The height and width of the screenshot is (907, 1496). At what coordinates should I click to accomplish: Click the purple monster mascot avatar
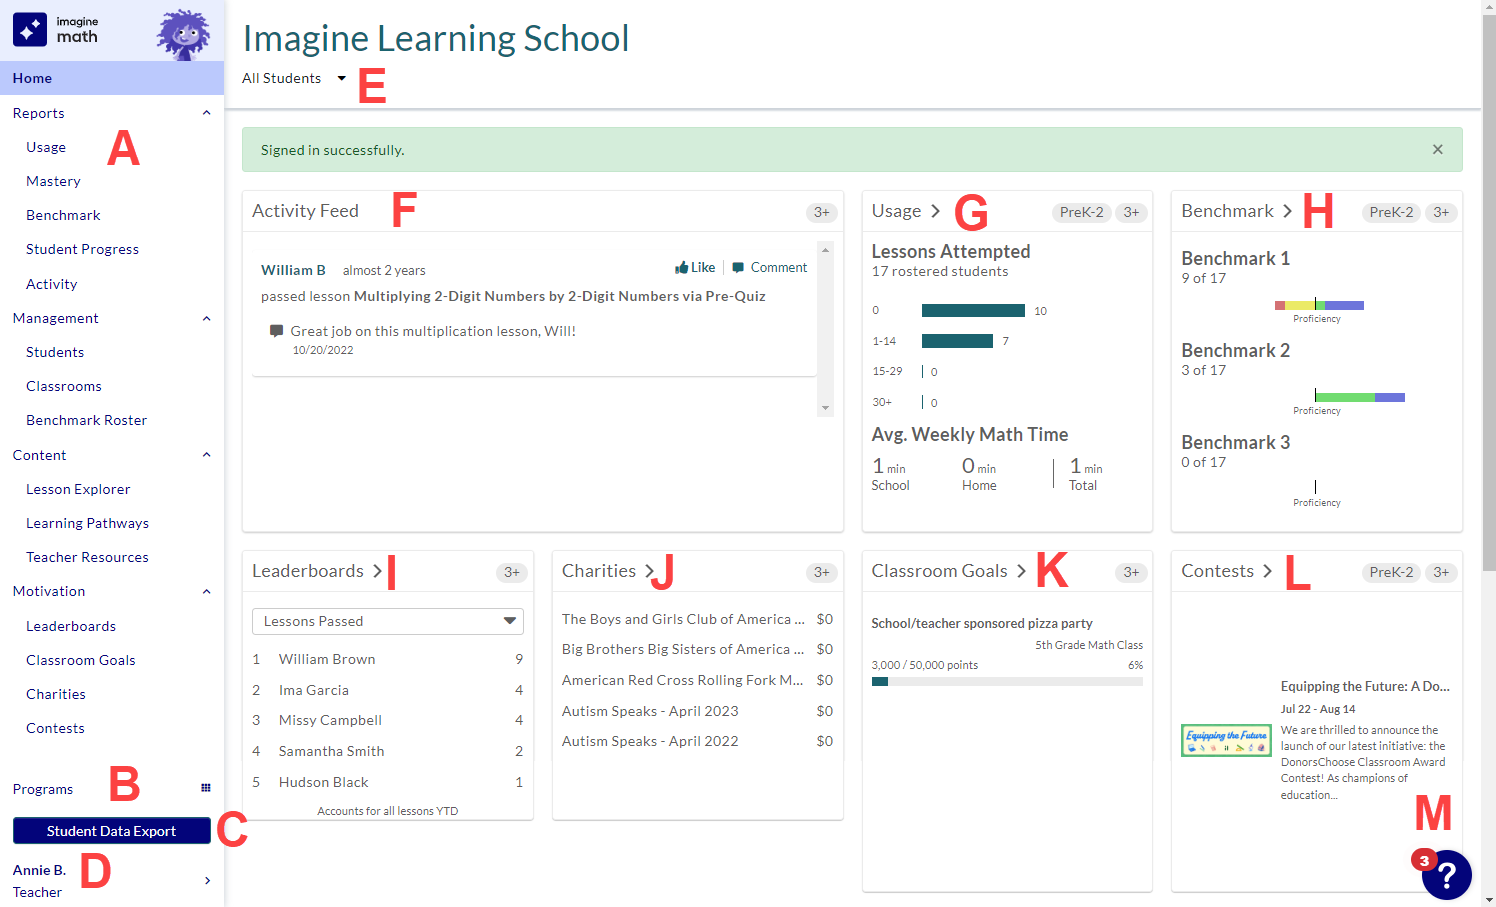[x=184, y=35]
